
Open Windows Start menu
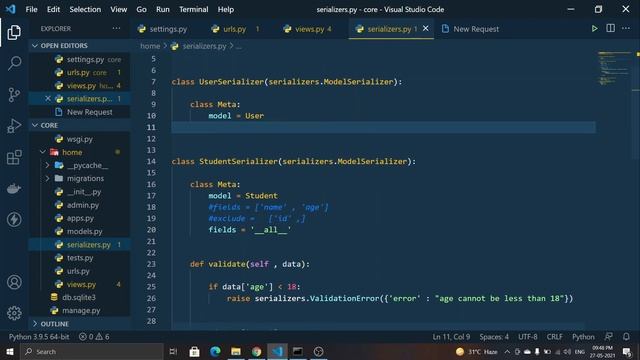point(10,351)
